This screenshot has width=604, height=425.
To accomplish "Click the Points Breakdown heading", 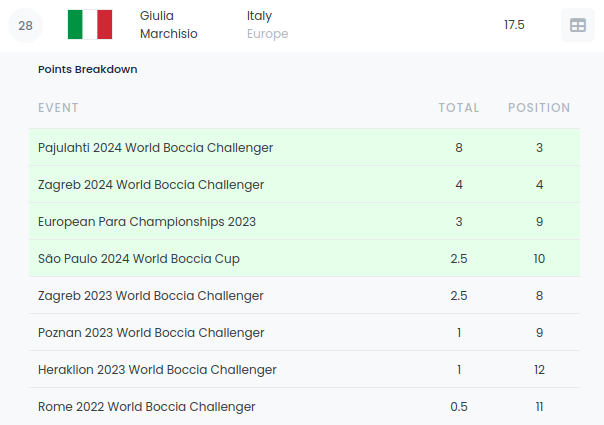I will click(88, 70).
